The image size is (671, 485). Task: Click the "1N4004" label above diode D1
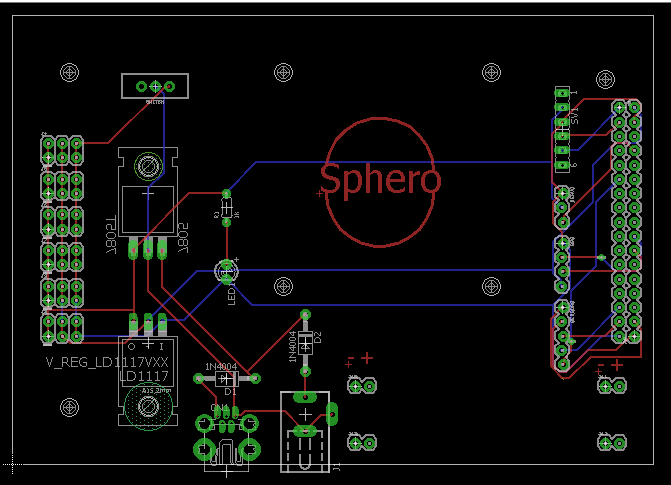[x=221, y=366]
